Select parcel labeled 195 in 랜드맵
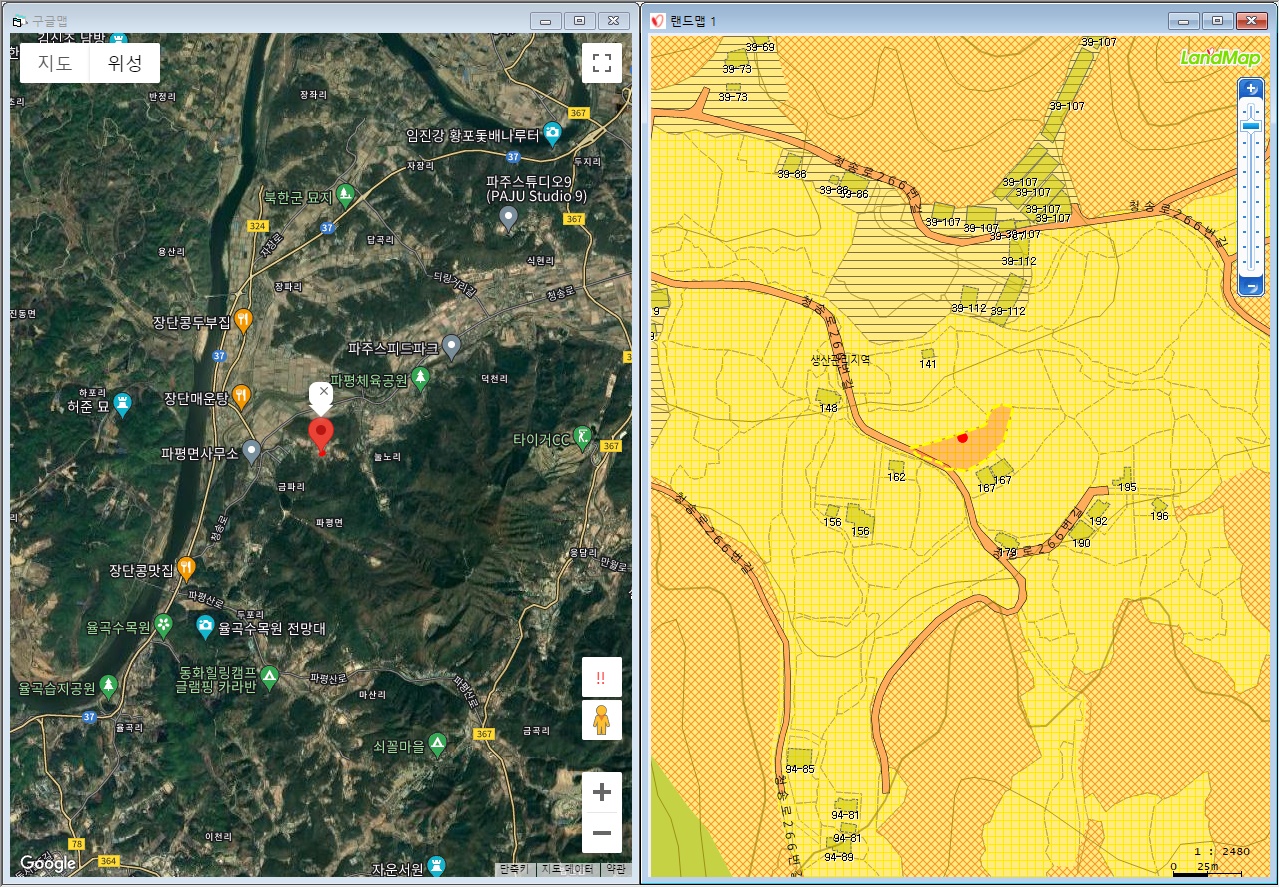This screenshot has width=1280, height=888. [1126, 477]
